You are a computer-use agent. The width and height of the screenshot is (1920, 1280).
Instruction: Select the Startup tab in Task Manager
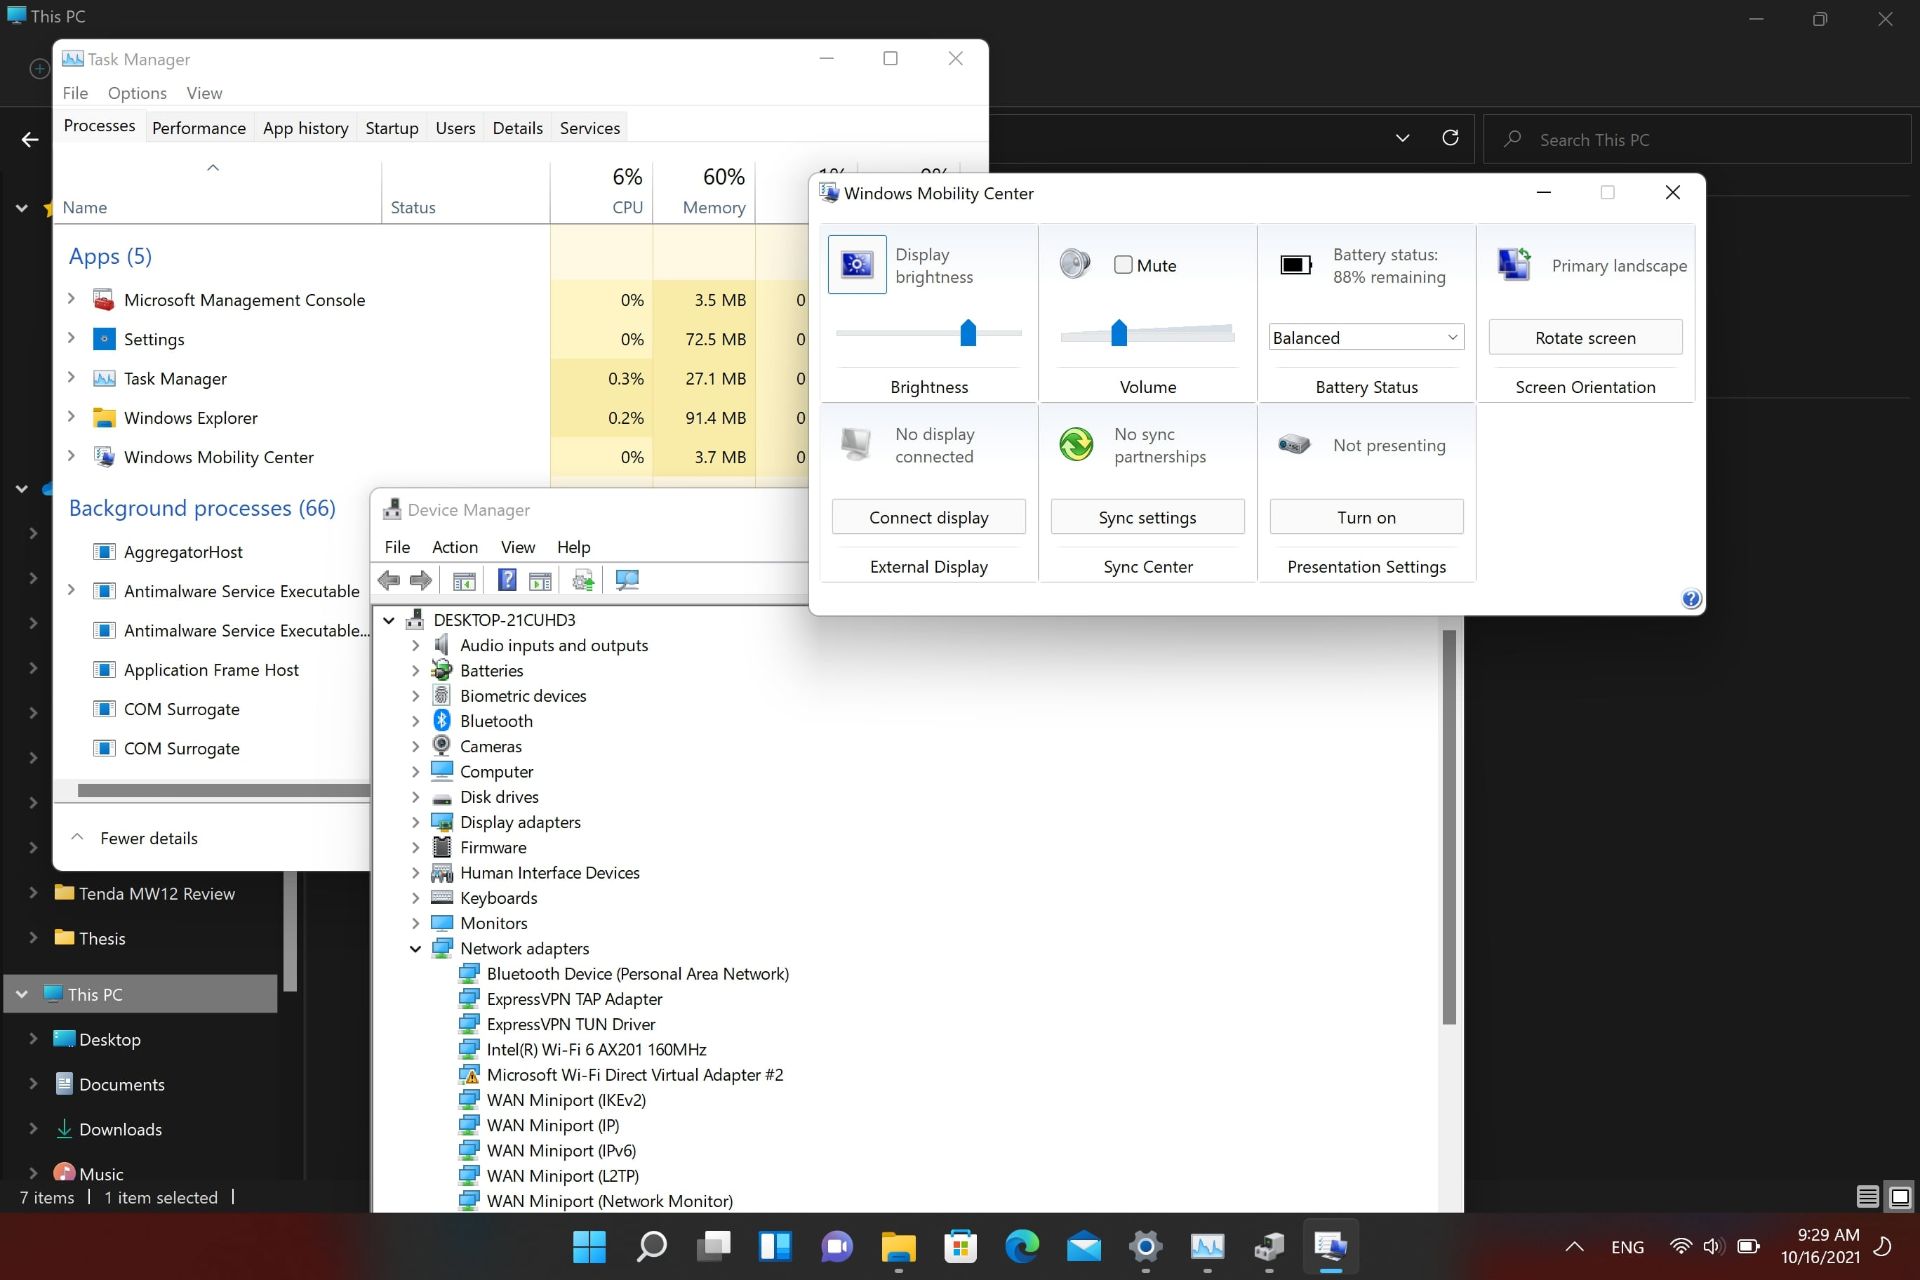click(x=390, y=127)
